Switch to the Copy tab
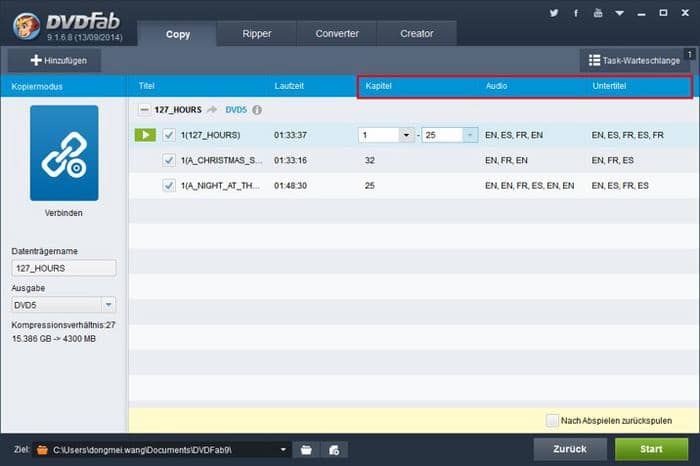Screen dimensions: 700x466 pyautogui.click(x=178, y=34)
